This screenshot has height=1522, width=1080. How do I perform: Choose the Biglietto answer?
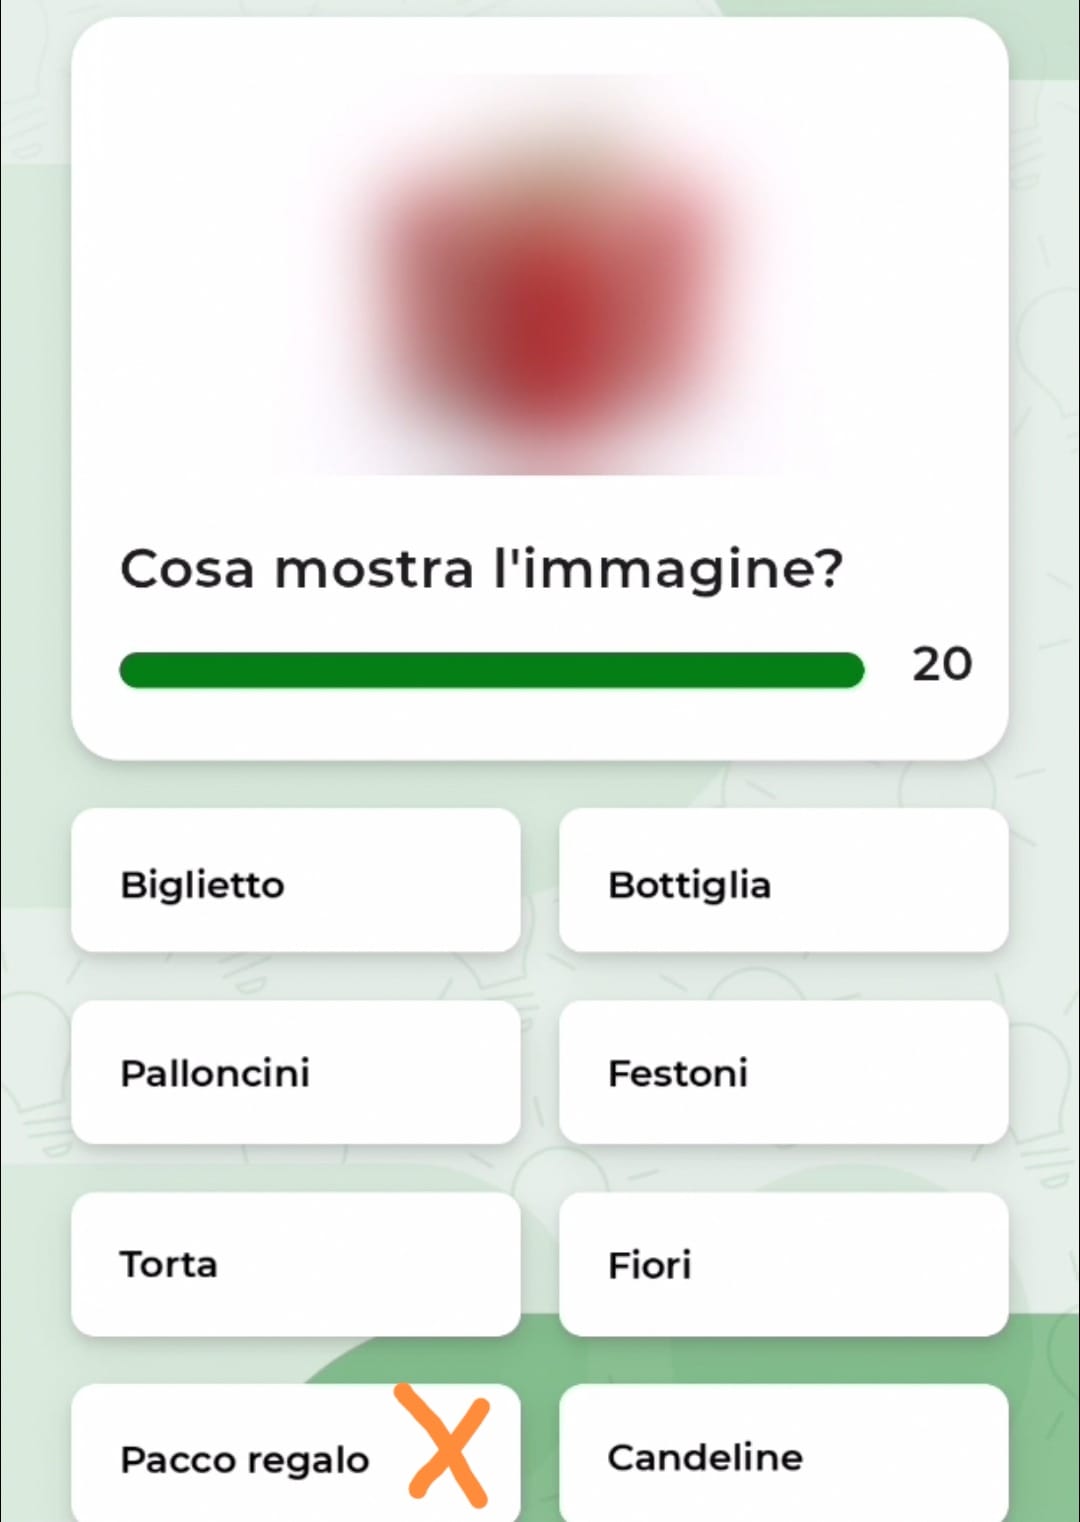coord(296,881)
